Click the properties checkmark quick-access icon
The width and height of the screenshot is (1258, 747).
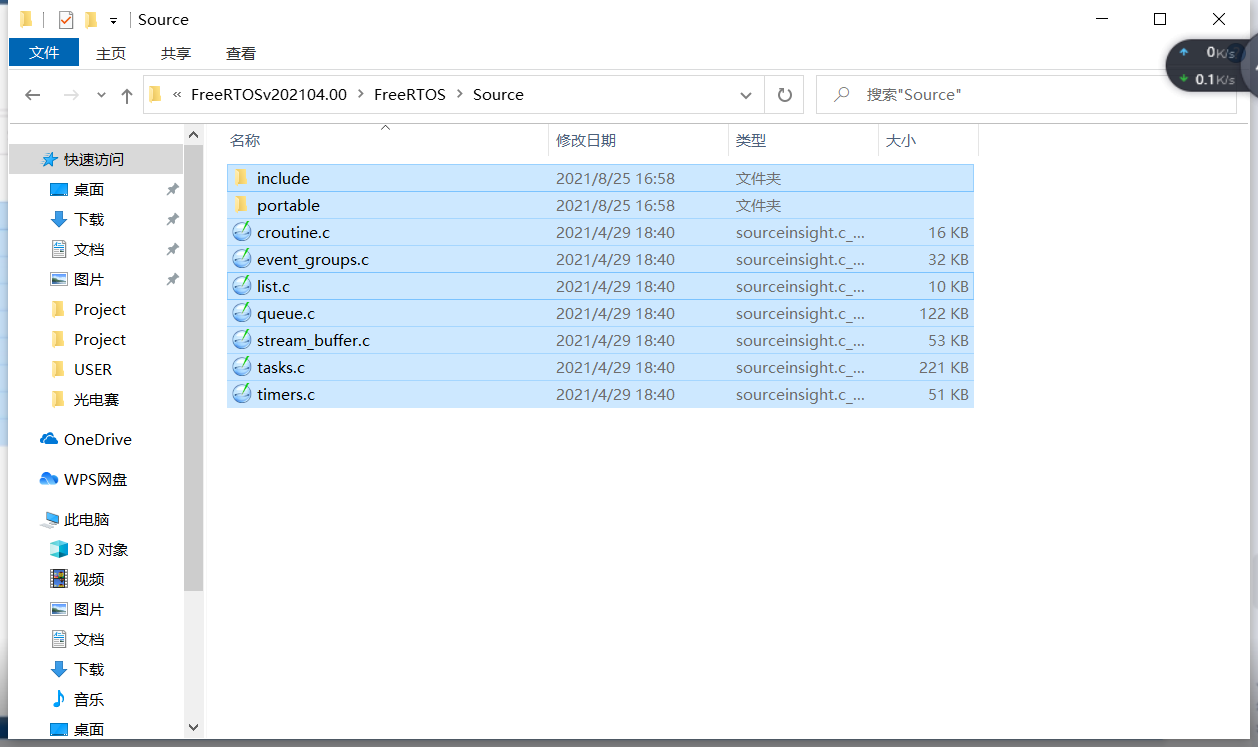point(66,20)
